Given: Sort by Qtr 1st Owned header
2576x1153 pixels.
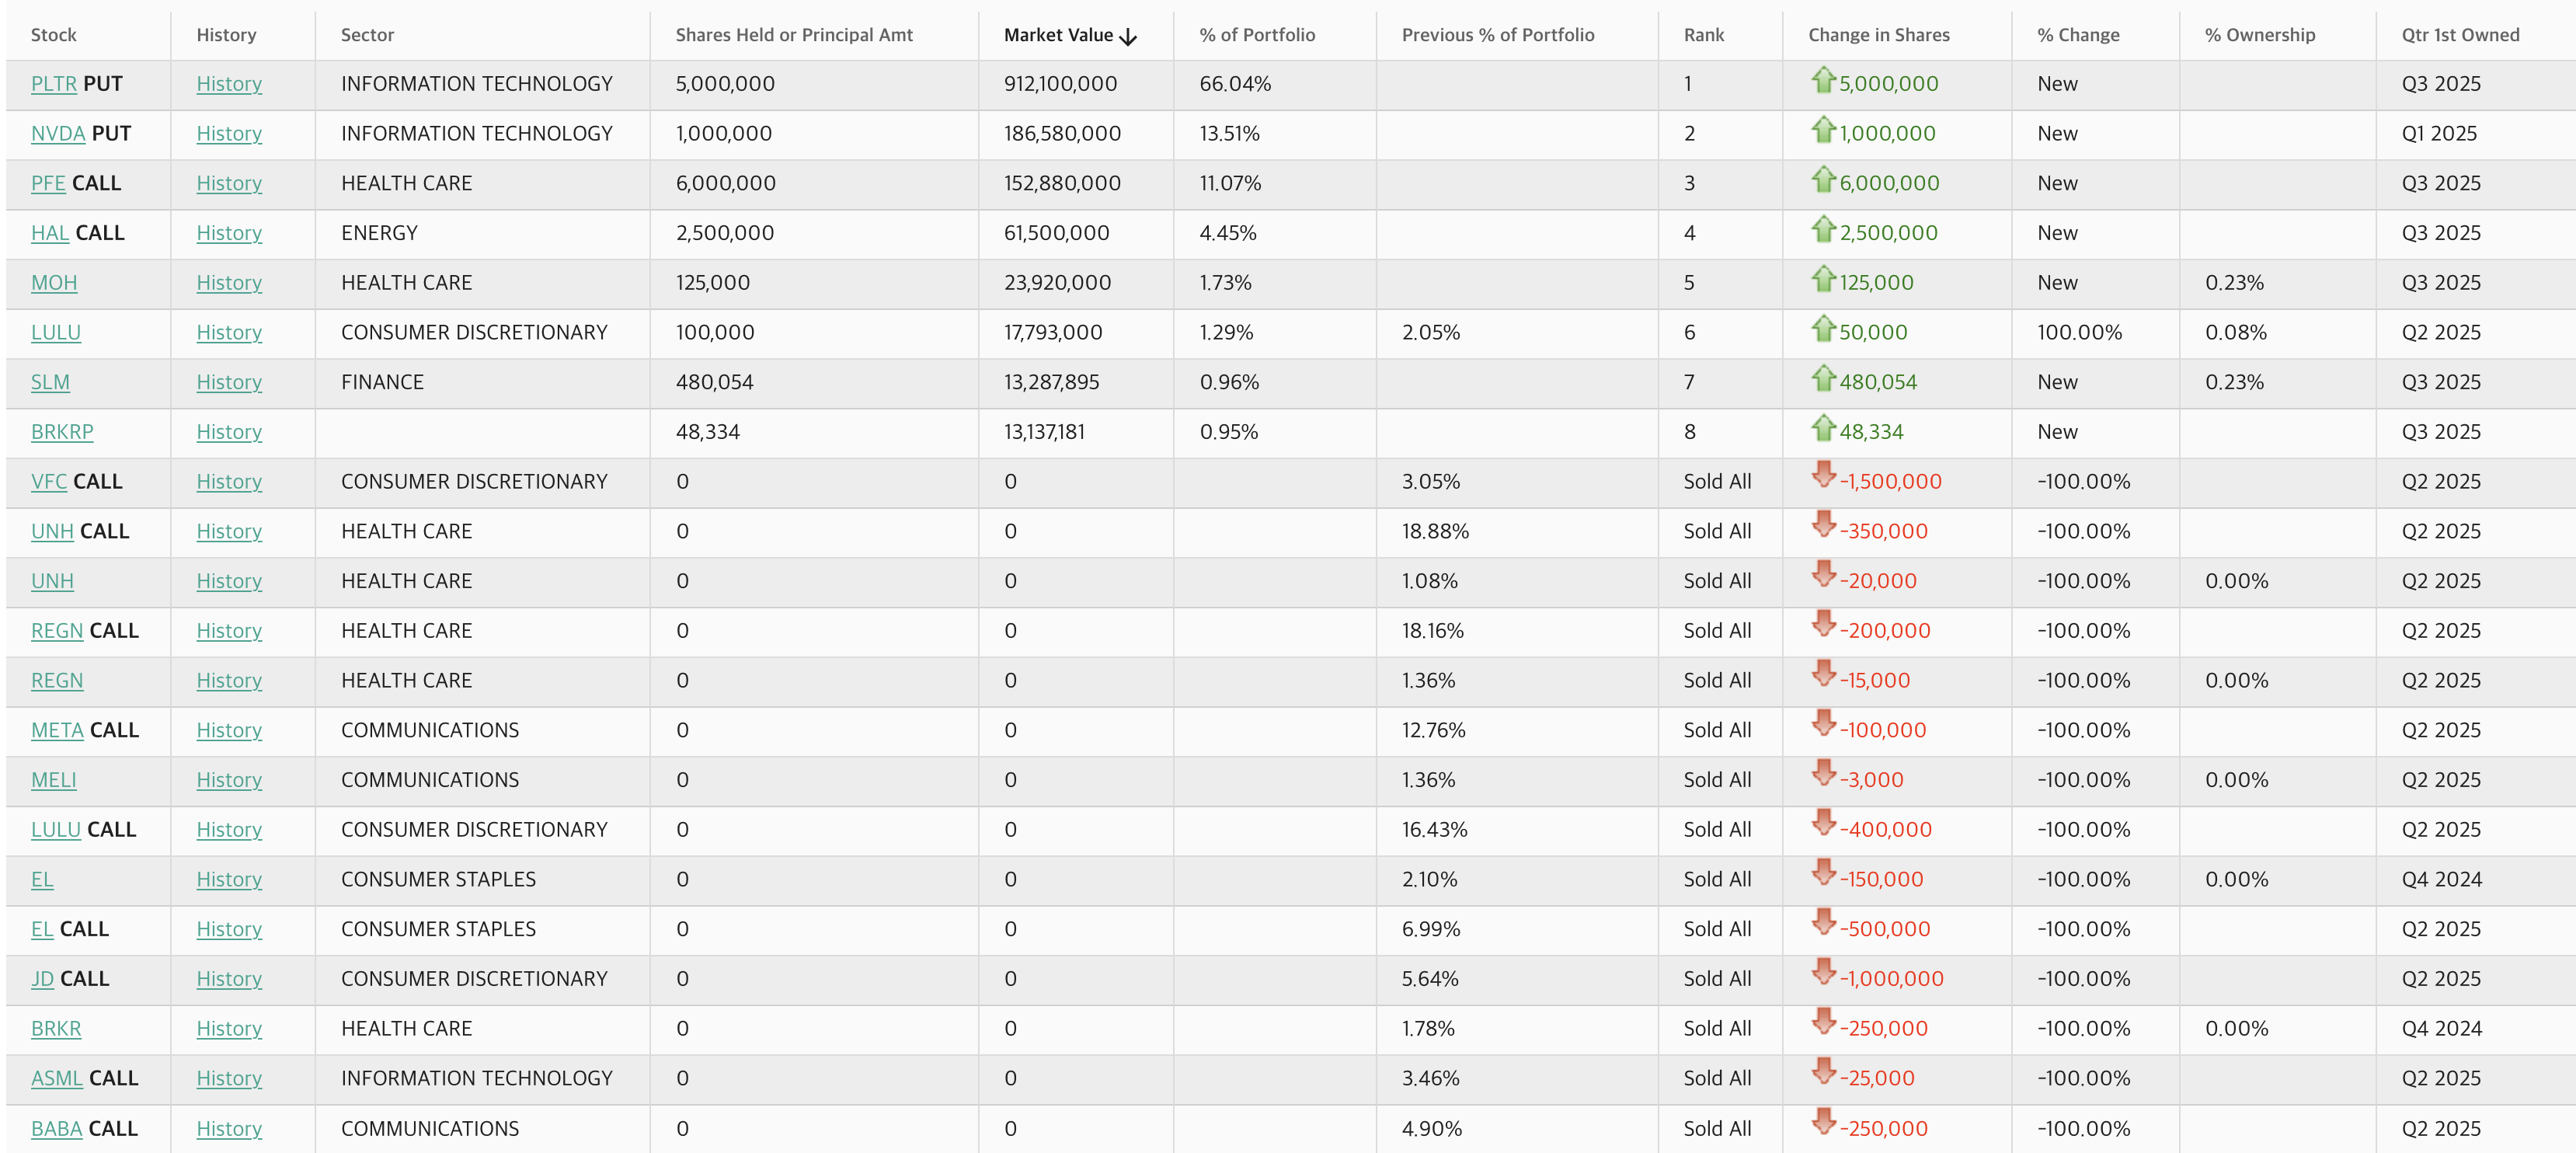Looking at the screenshot, I should coord(2460,35).
